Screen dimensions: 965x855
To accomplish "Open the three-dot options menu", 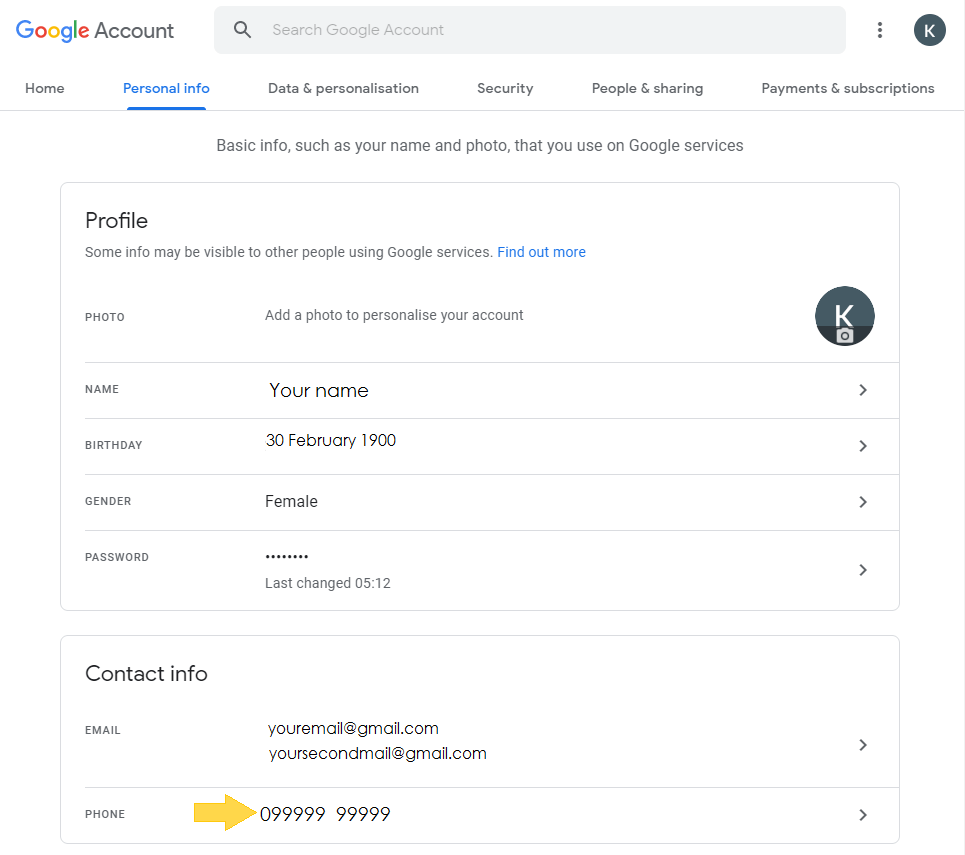I will 880,30.
